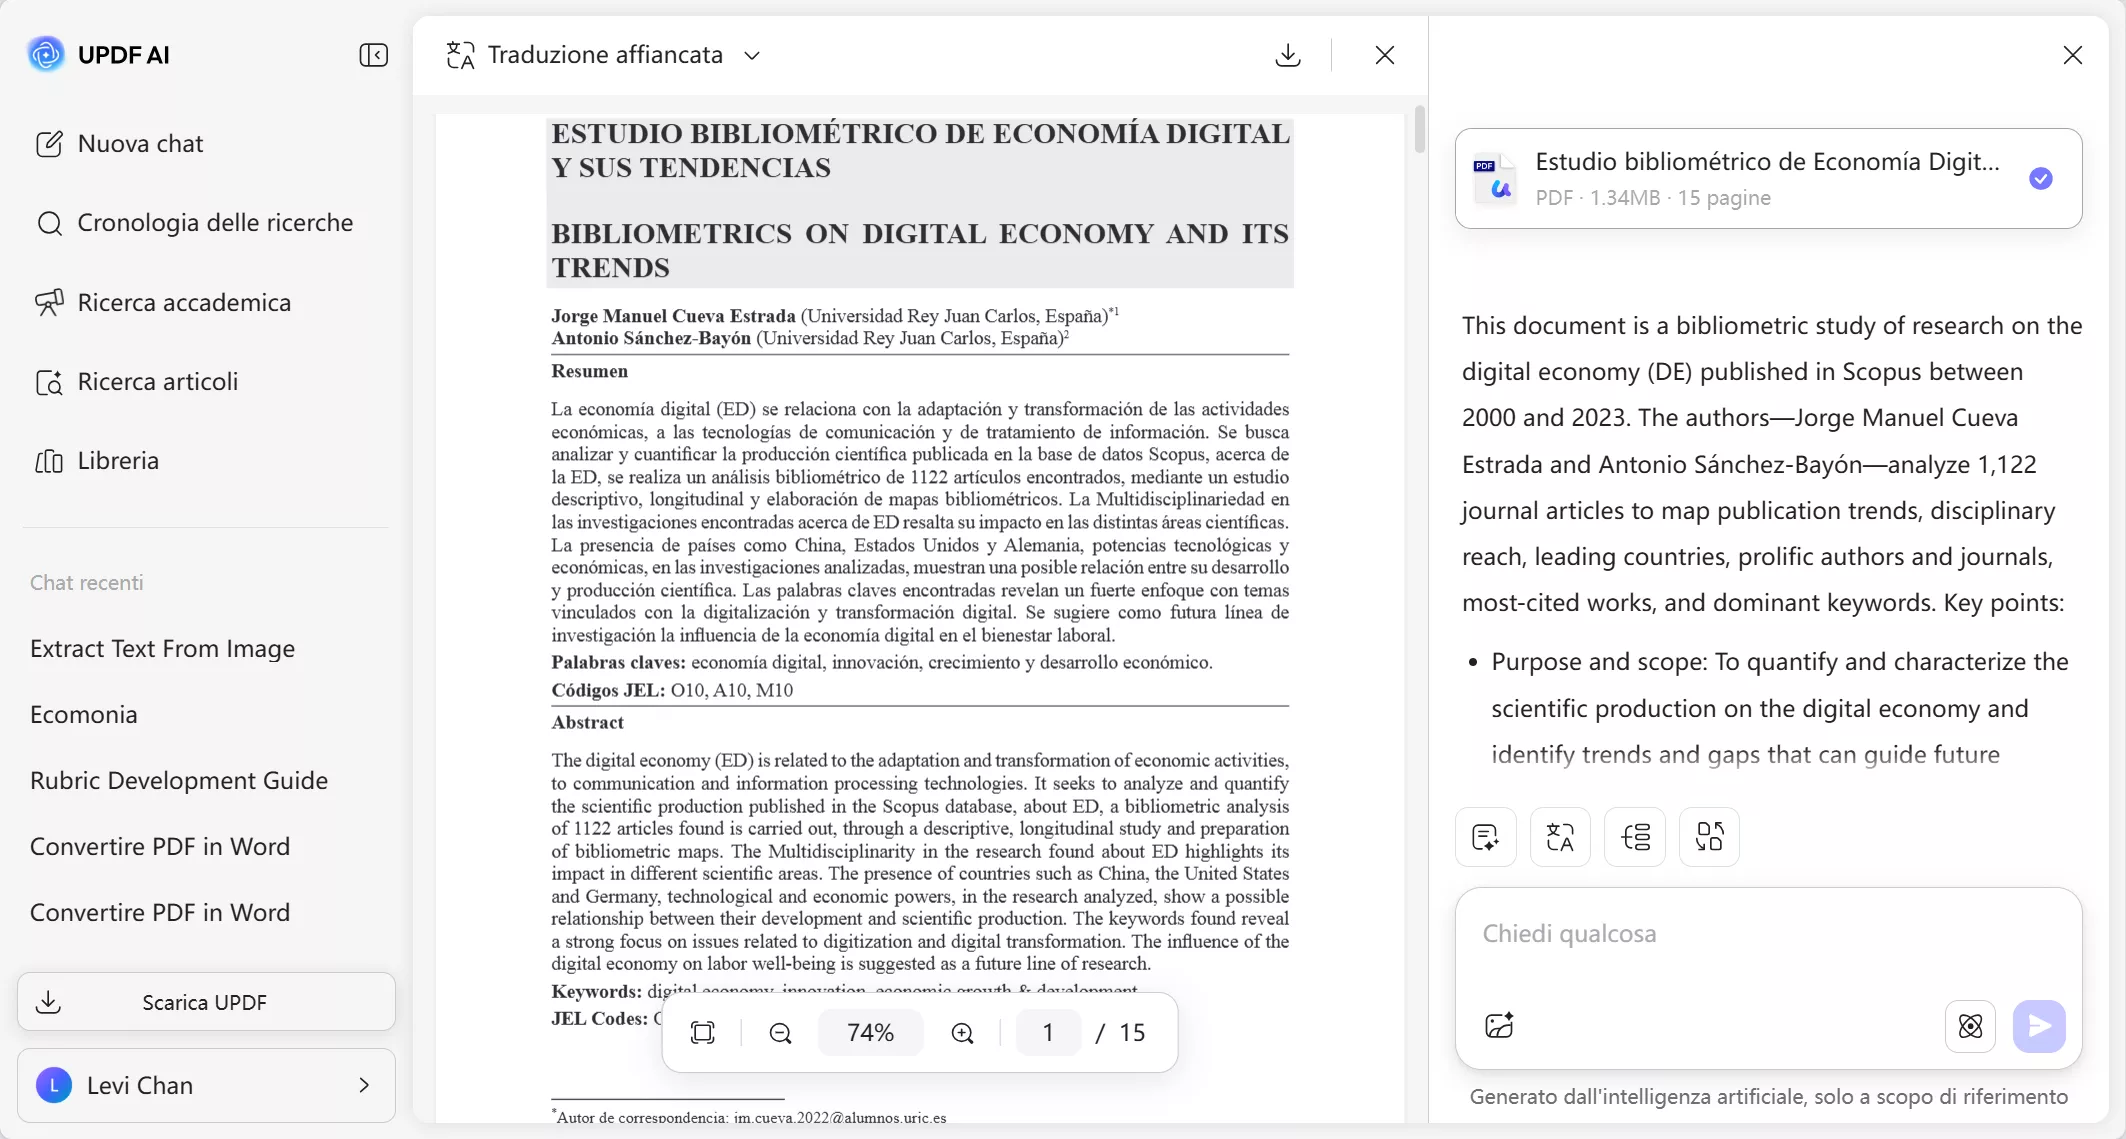Zoom in with the plus magnifier
2126x1139 pixels.
tap(962, 1032)
